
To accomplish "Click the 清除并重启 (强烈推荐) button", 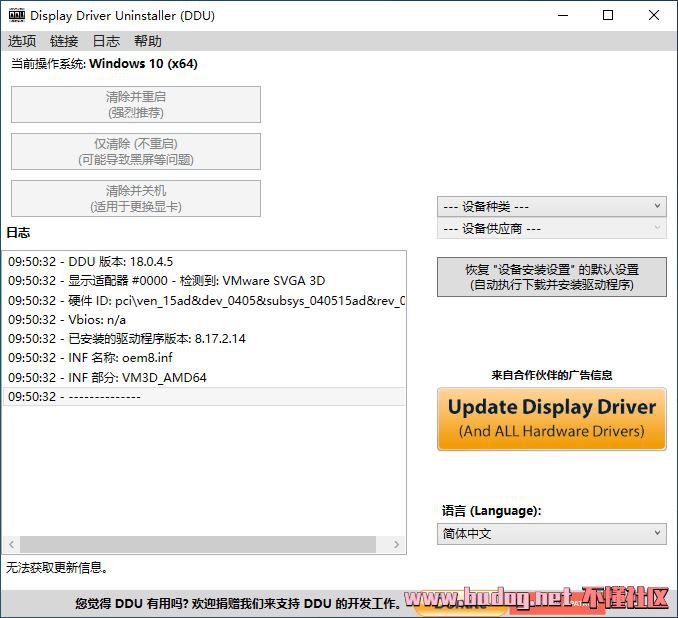I will click(x=136, y=105).
